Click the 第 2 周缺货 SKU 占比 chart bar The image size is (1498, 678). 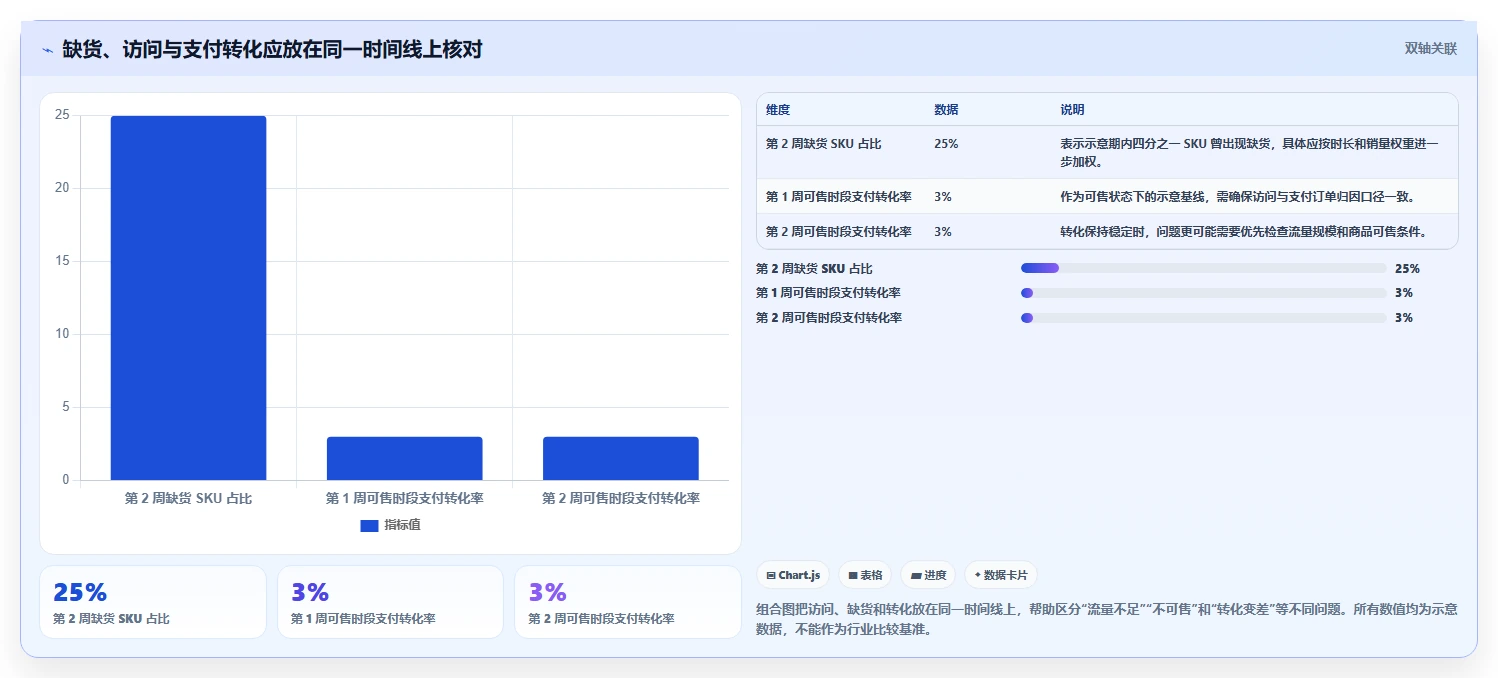(x=188, y=298)
